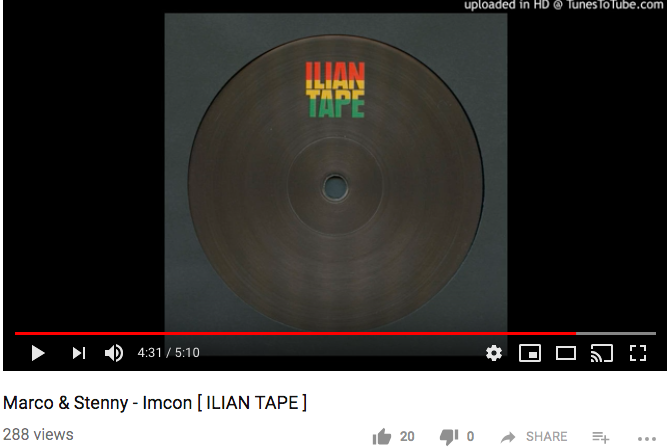Cast video to TV icon
Image resolution: width=671 pixels, height=448 pixels.
602,353
